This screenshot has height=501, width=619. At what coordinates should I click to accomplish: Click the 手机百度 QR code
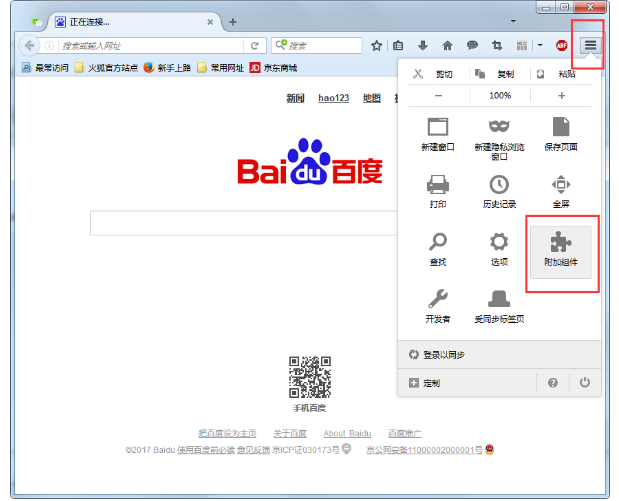310,377
